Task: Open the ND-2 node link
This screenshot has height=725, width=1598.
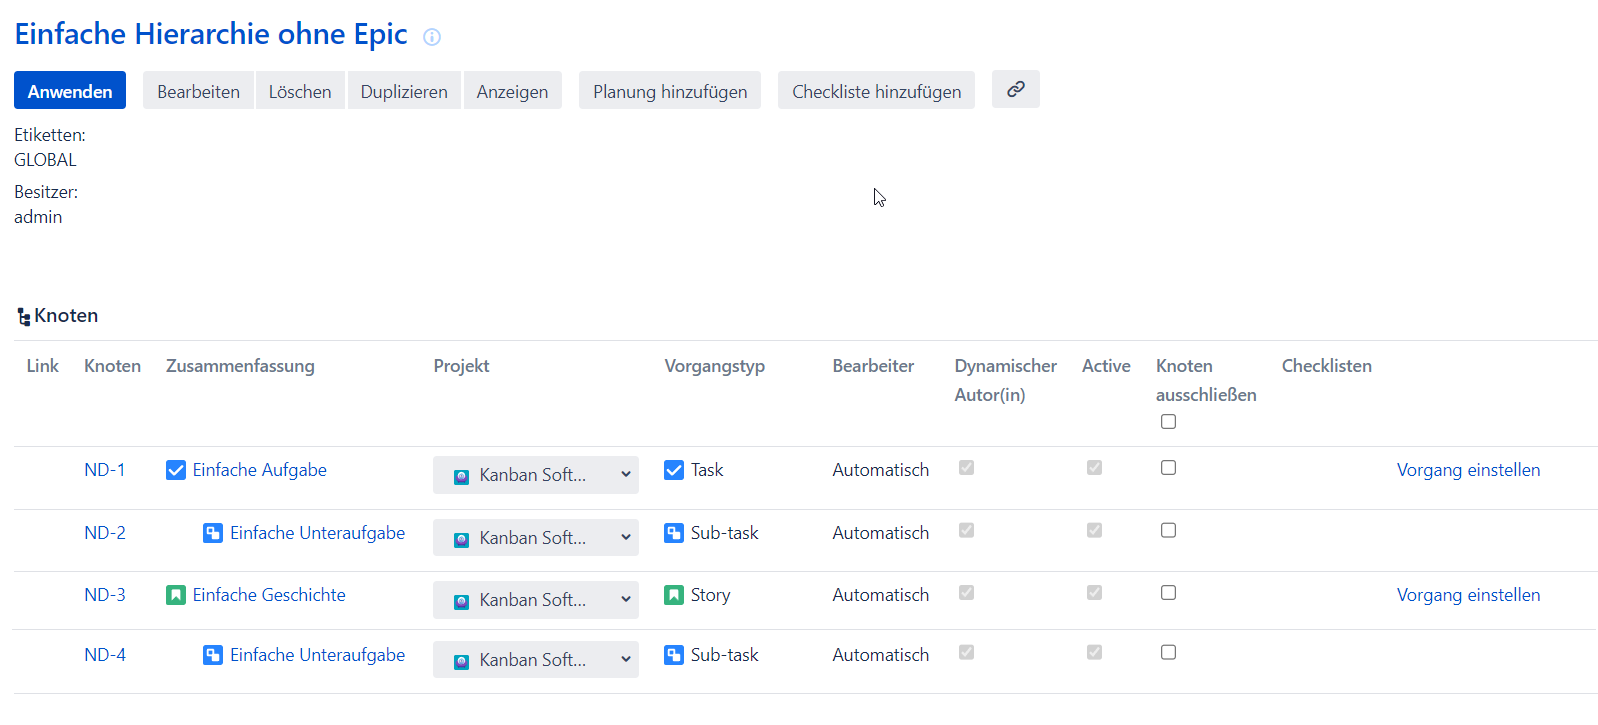Action: pos(105,533)
